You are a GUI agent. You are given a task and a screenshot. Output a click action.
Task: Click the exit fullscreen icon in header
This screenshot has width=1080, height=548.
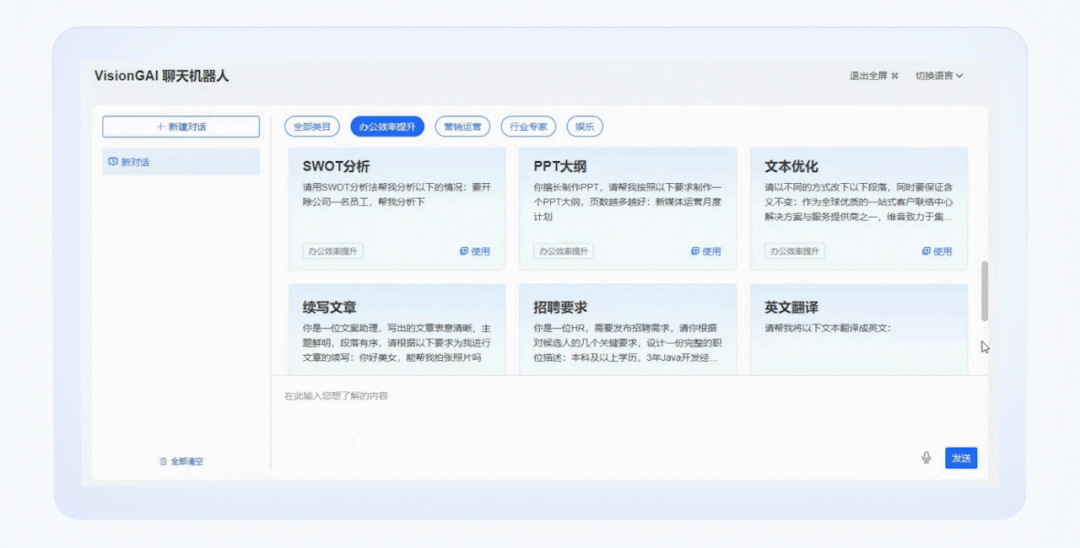(895, 76)
